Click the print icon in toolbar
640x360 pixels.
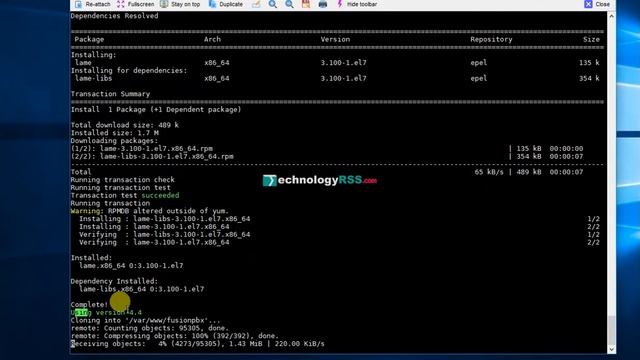click(323, 4)
